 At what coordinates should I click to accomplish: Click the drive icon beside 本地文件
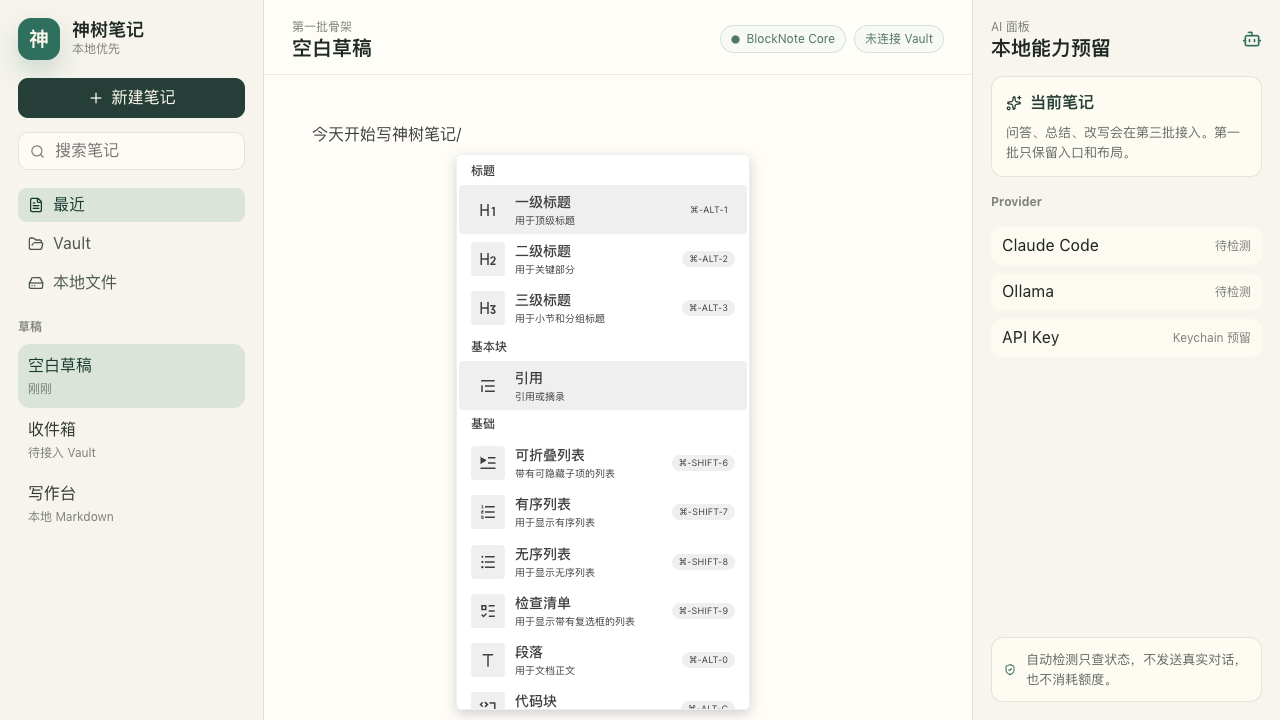(36, 283)
